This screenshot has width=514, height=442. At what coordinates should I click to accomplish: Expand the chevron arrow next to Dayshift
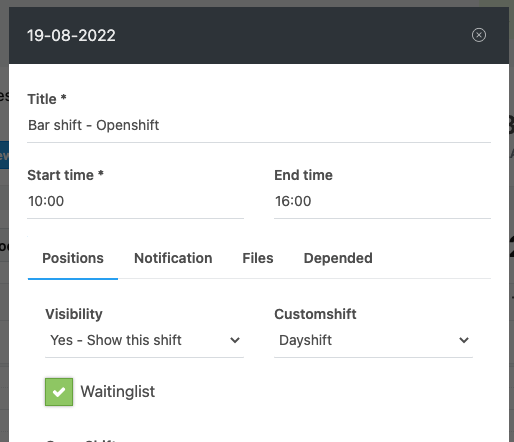click(464, 340)
